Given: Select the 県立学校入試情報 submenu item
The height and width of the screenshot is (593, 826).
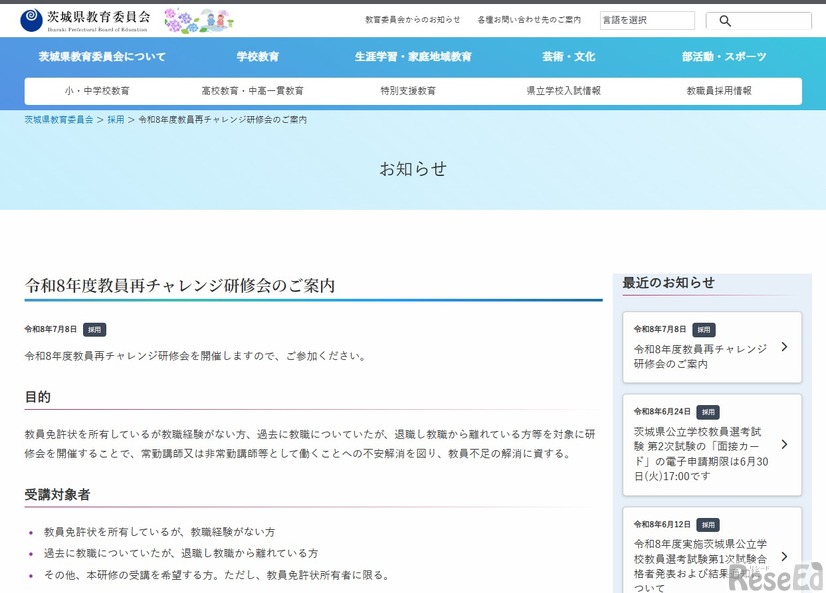Looking at the screenshot, I should [x=563, y=91].
